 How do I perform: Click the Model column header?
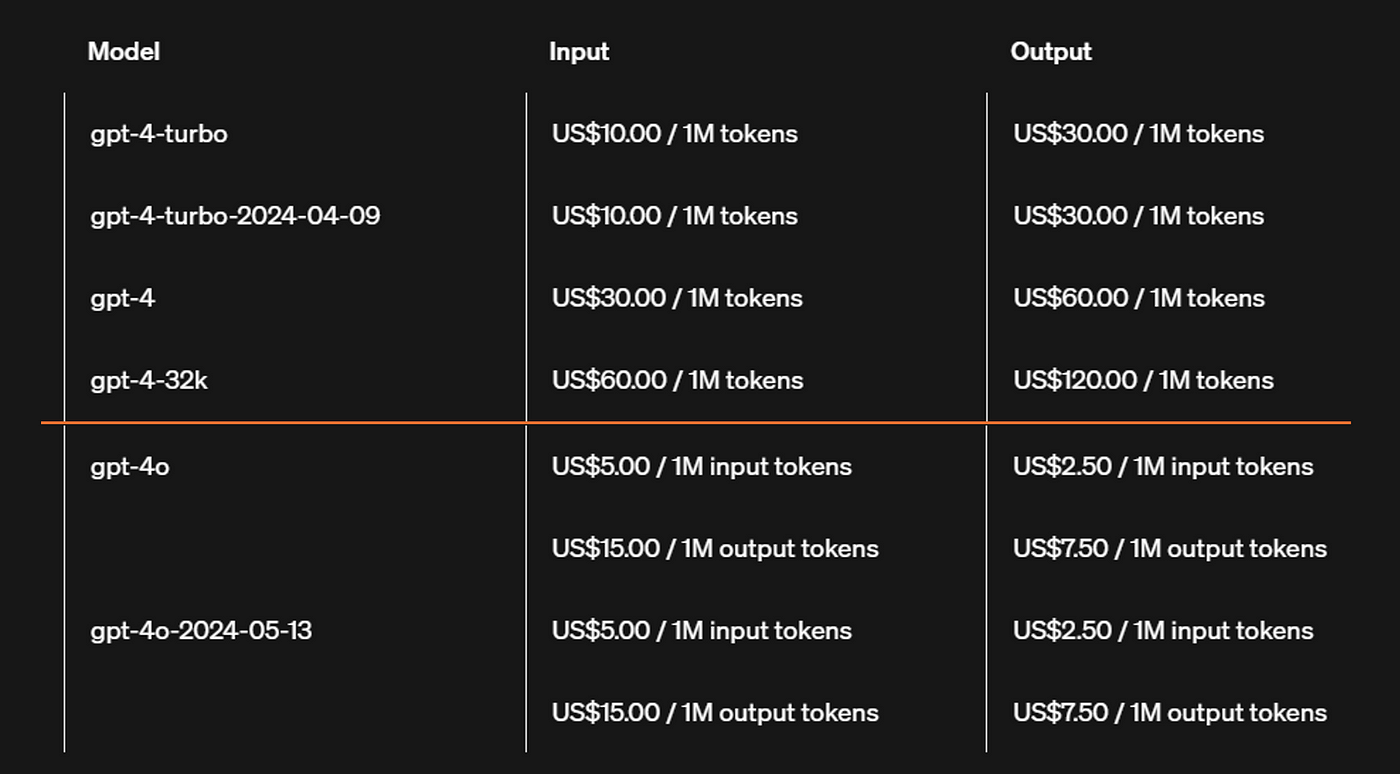[x=123, y=52]
